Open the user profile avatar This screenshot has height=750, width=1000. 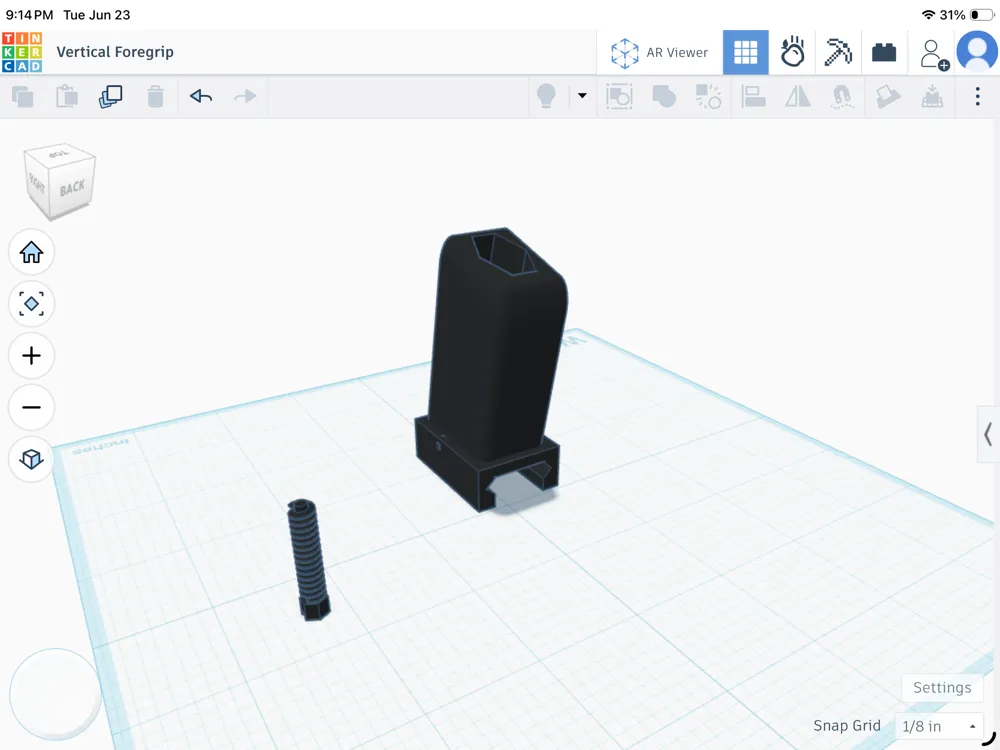[x=977, y=51]
